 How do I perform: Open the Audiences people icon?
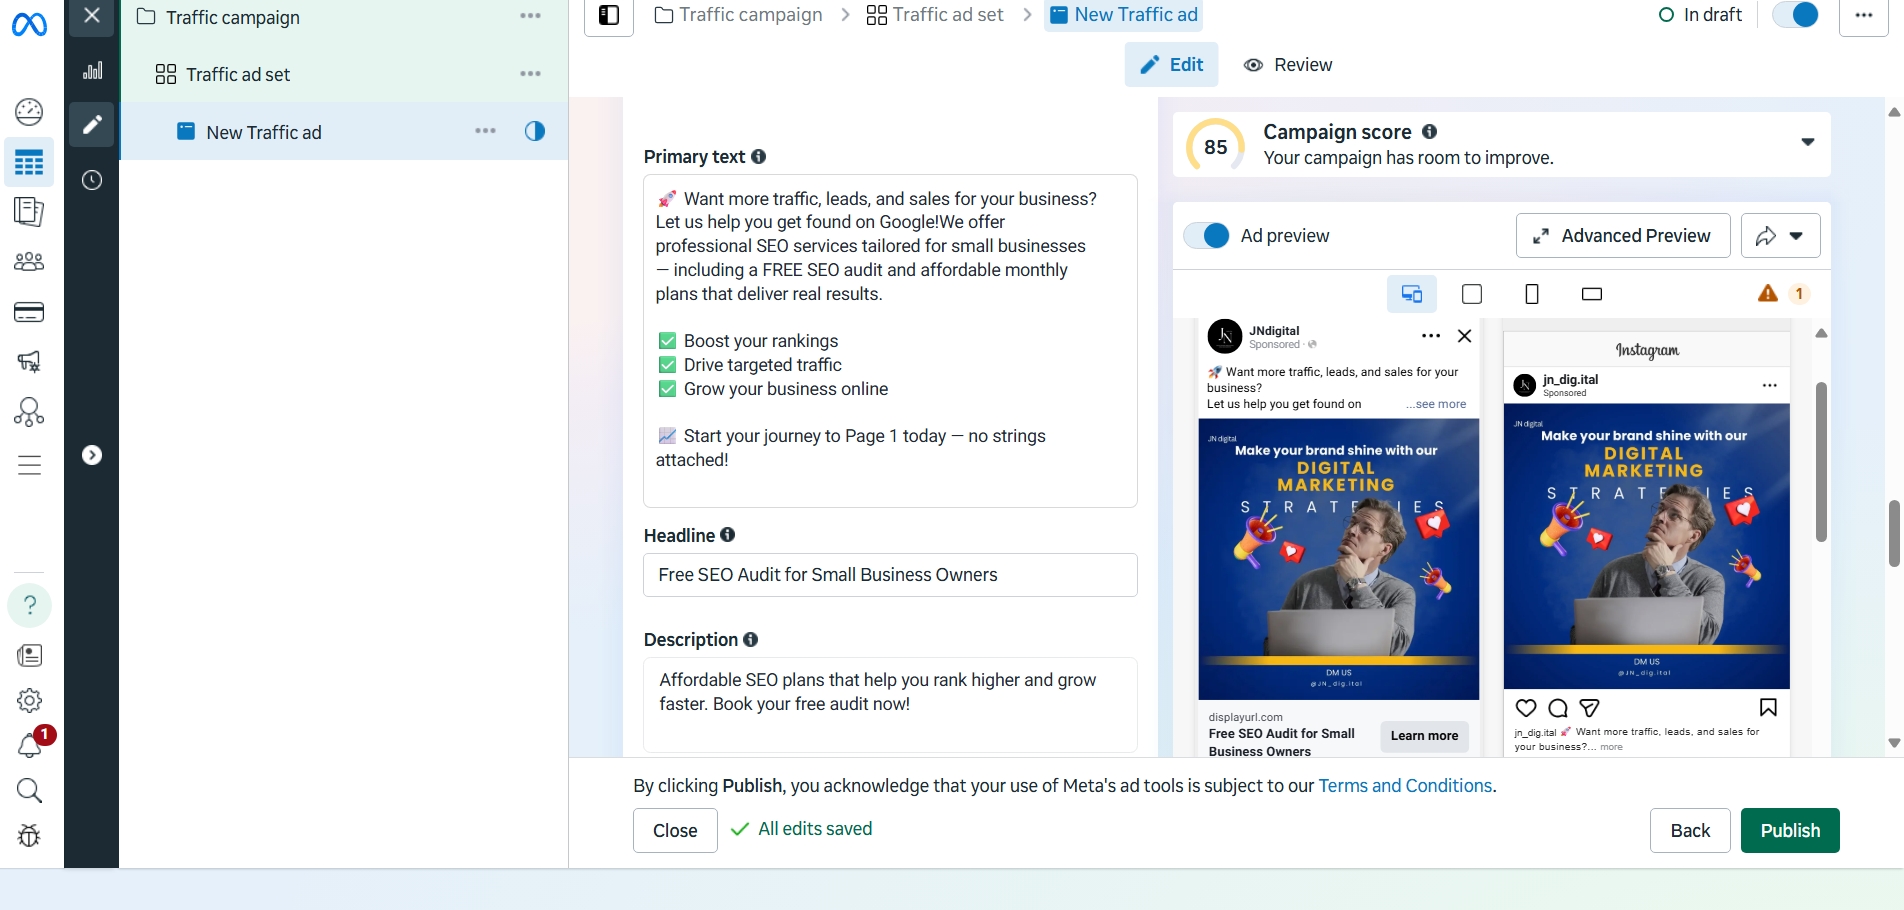pyautogui.click(x=28, y=261)
